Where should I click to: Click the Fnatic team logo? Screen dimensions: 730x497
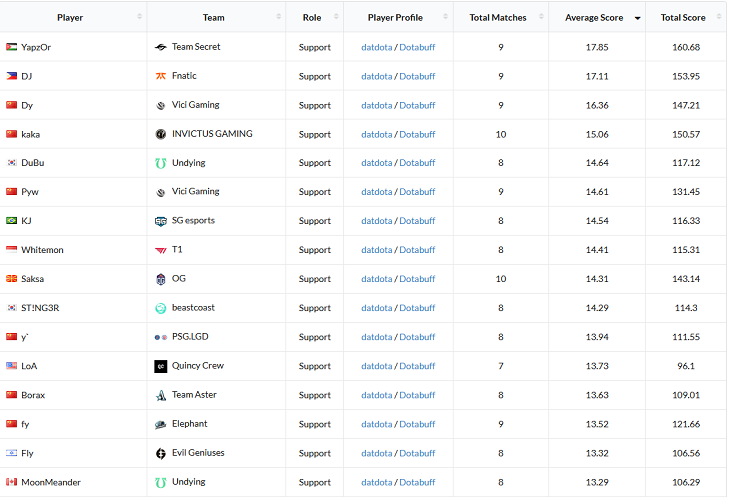pyautogui.click(x=161, y=76)
